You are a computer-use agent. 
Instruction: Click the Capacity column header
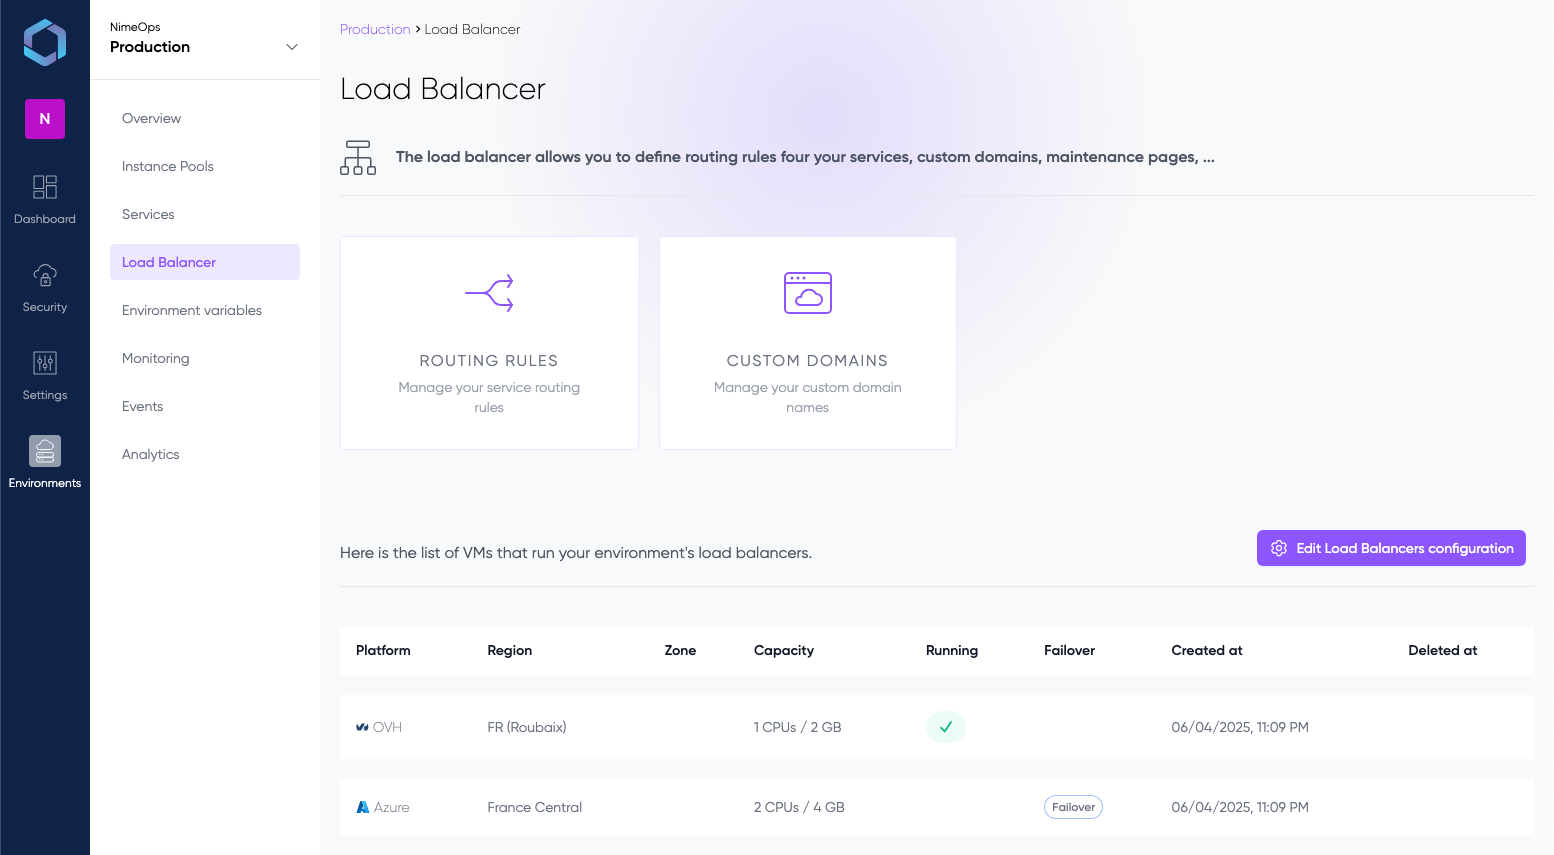click(784, 650)
